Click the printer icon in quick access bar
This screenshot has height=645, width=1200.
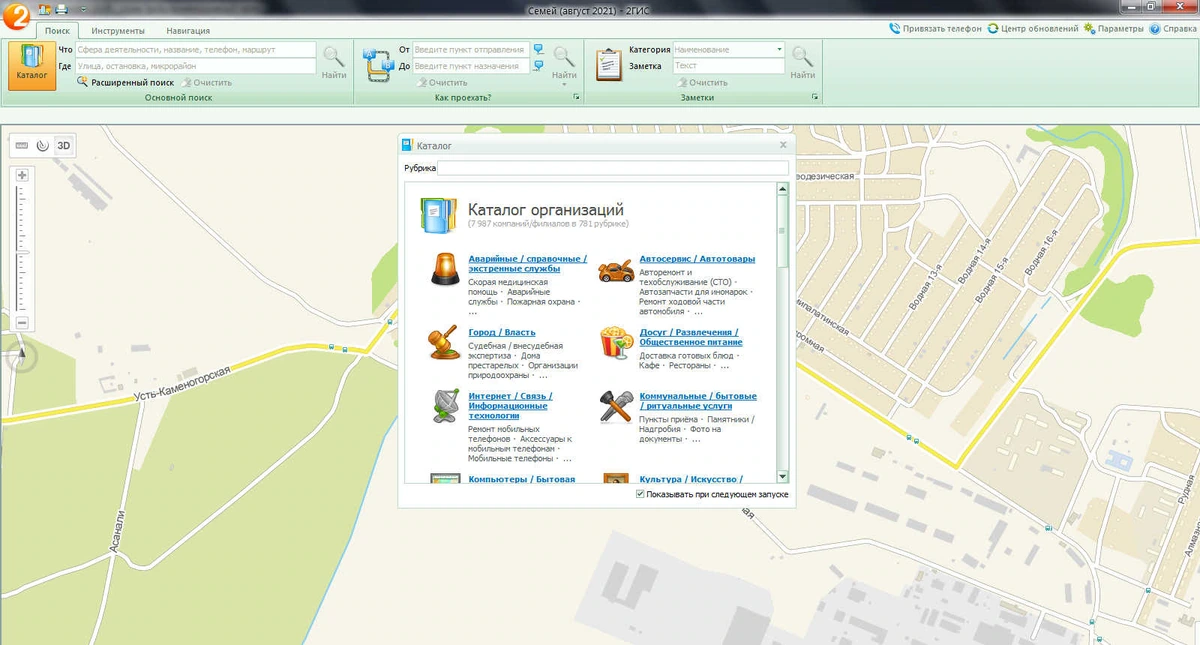pyautogui.click(x=62, y=9)
